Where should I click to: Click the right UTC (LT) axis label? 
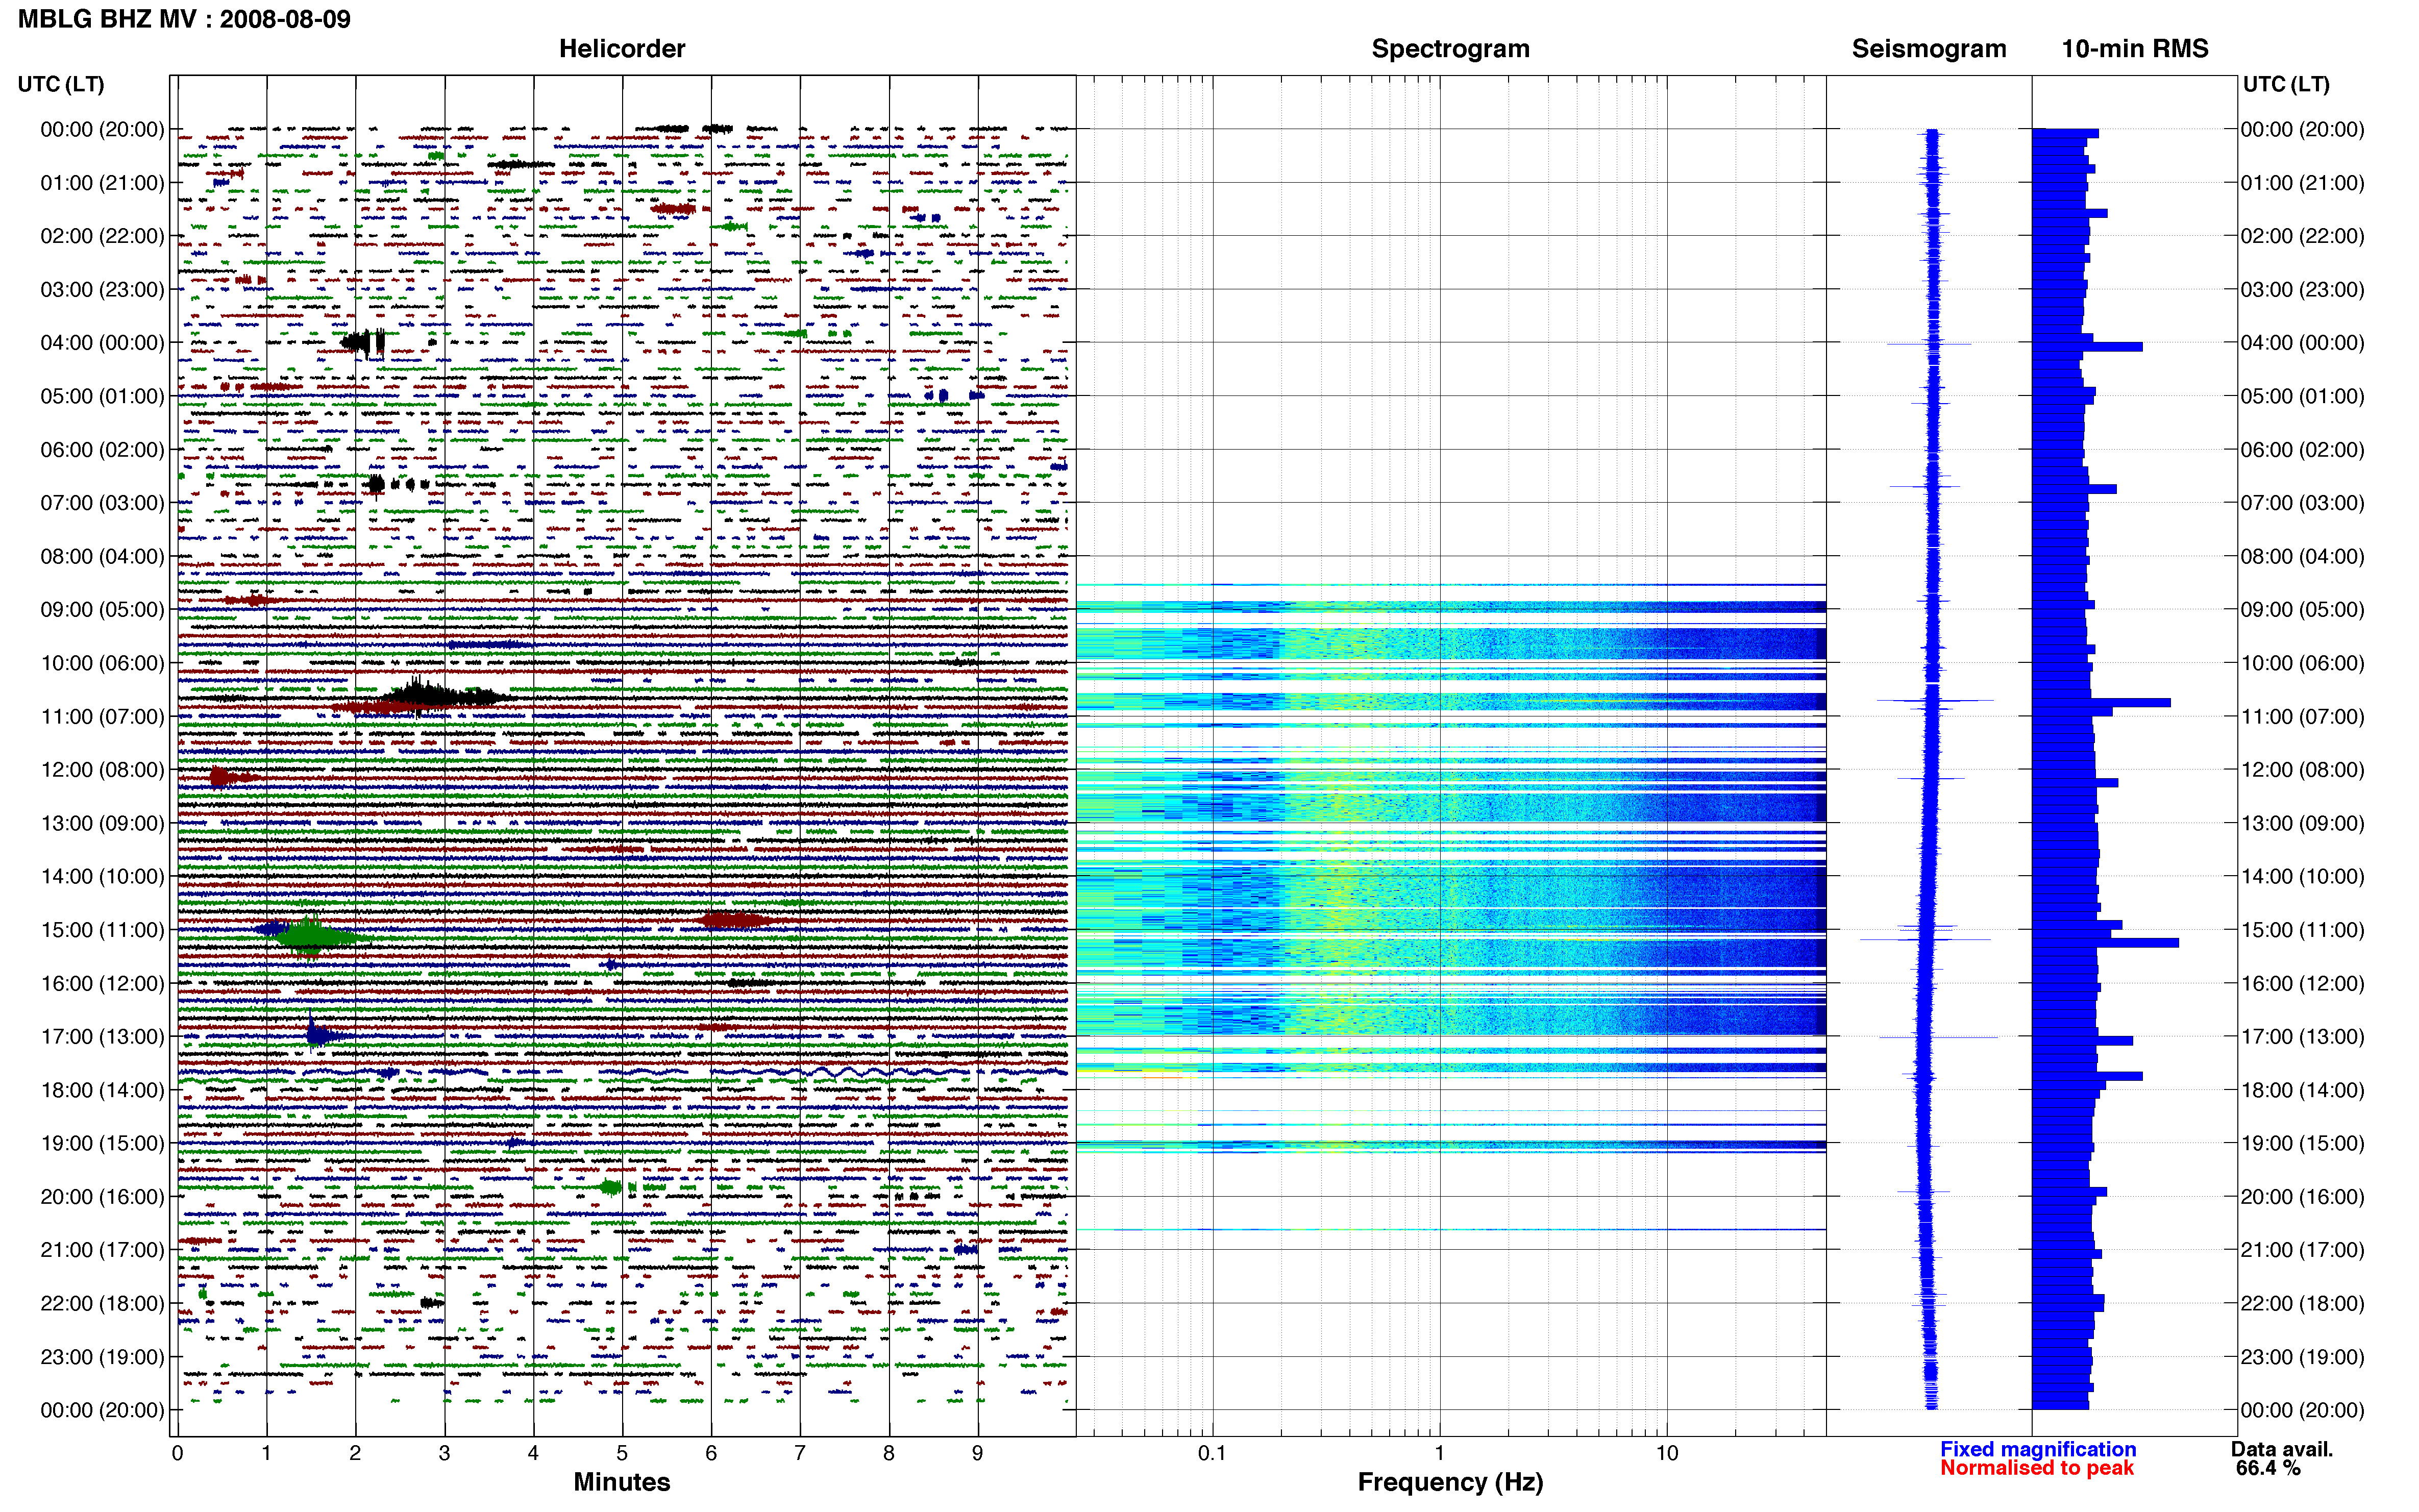[x=2286, y=84]
